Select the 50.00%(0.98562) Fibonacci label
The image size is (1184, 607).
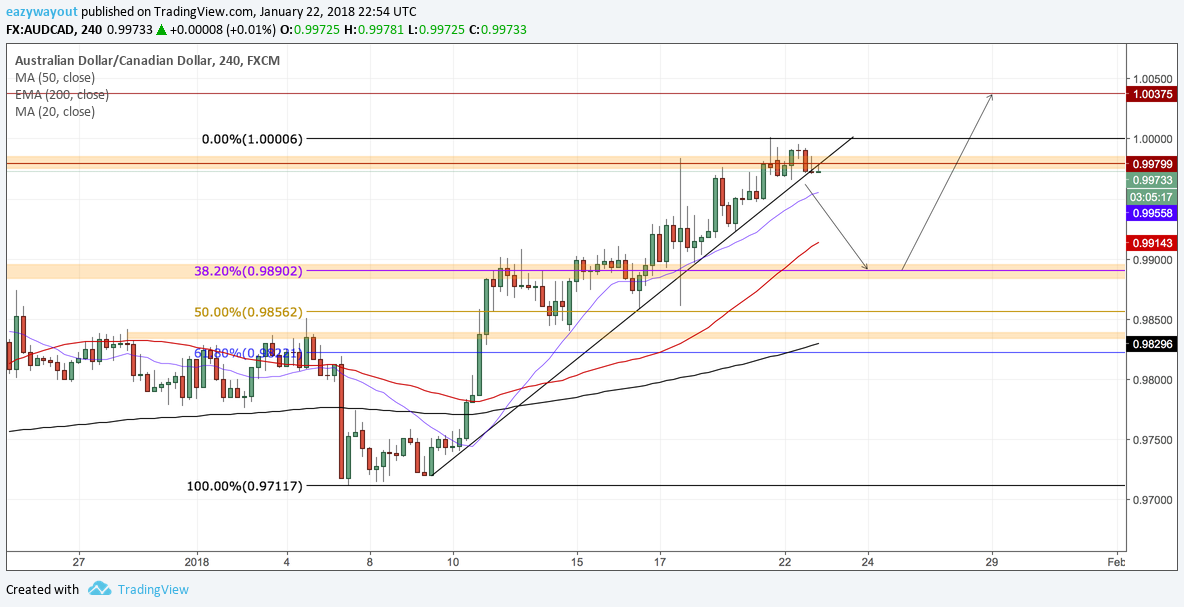[249, 311]
